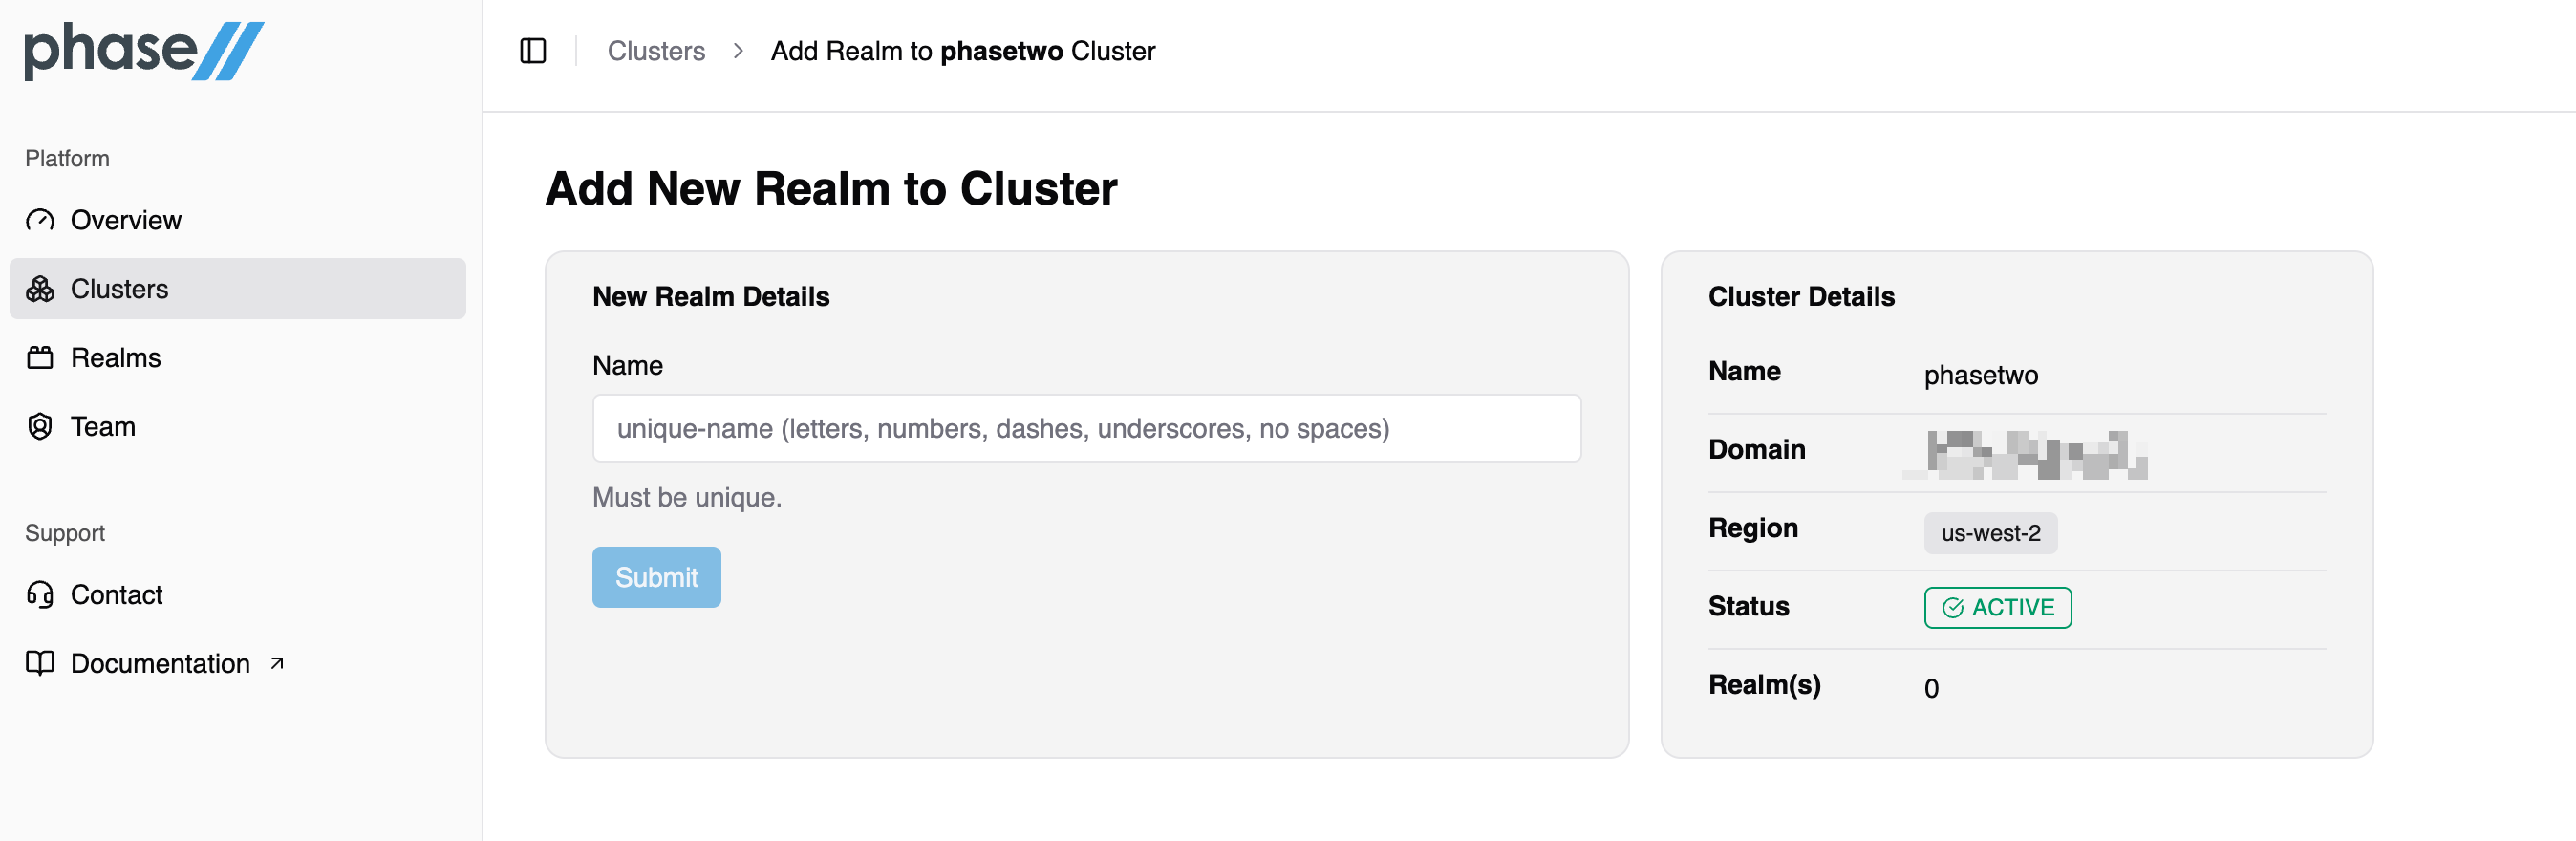
Task: Click the Contact headset icon
Action: pos(40,594)
